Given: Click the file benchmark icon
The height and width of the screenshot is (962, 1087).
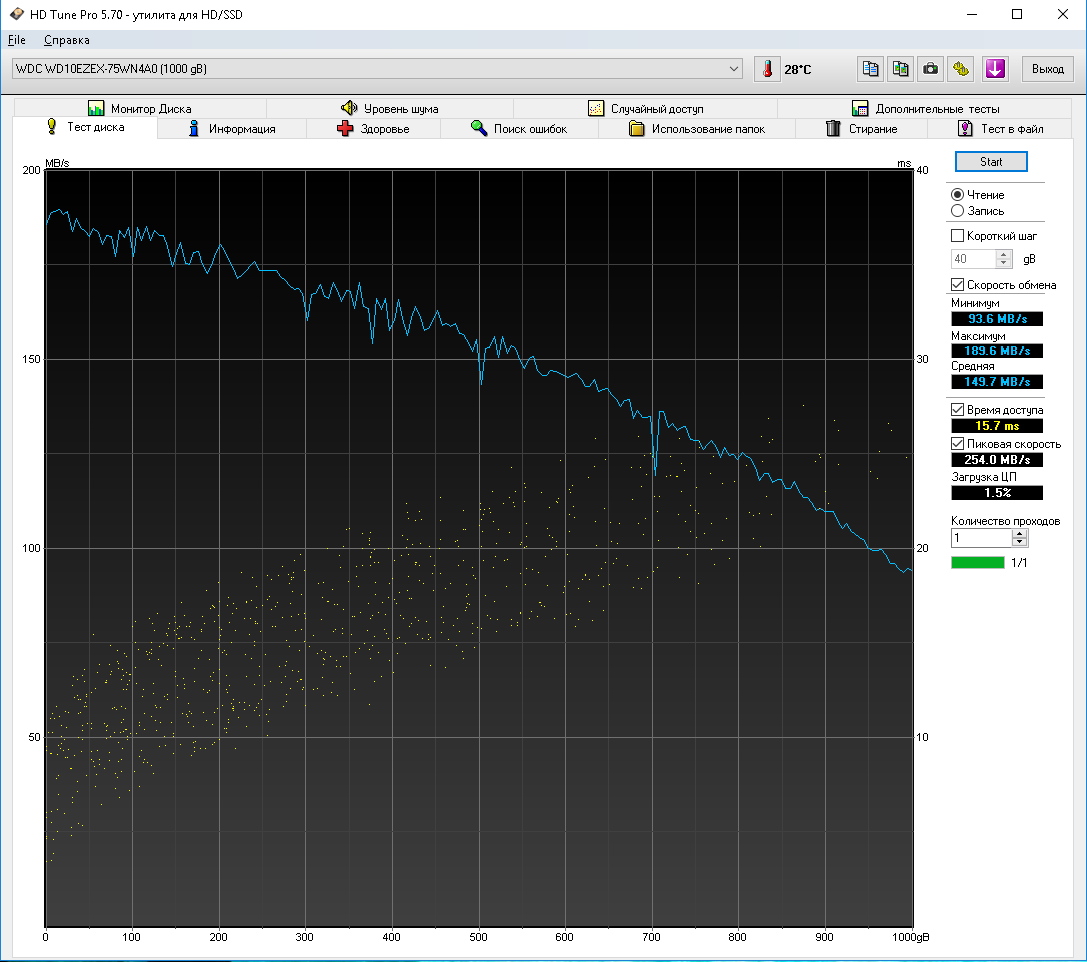Looking at the screenshot, I should click(x=965, y=128).
